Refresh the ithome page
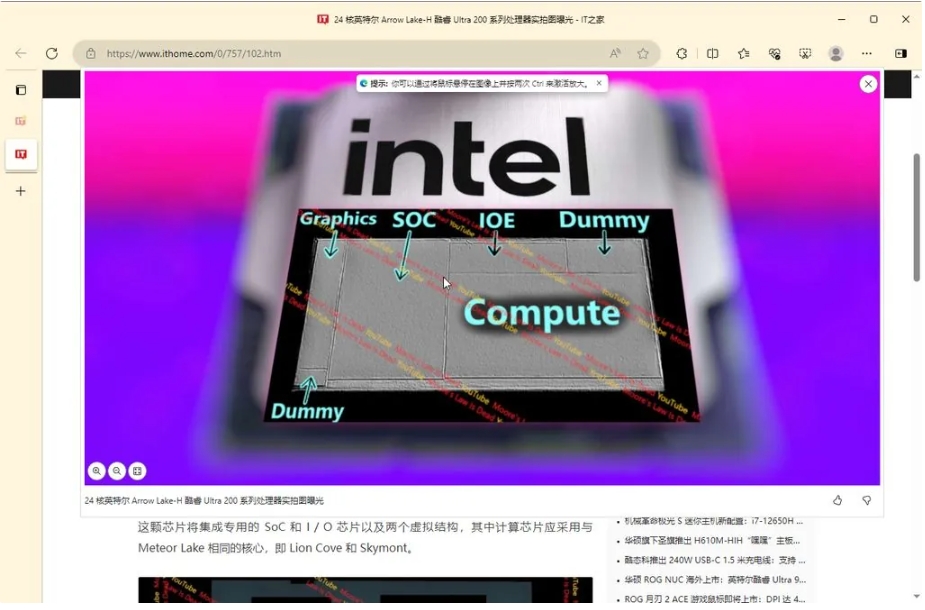925x610 pixels. 52,54
